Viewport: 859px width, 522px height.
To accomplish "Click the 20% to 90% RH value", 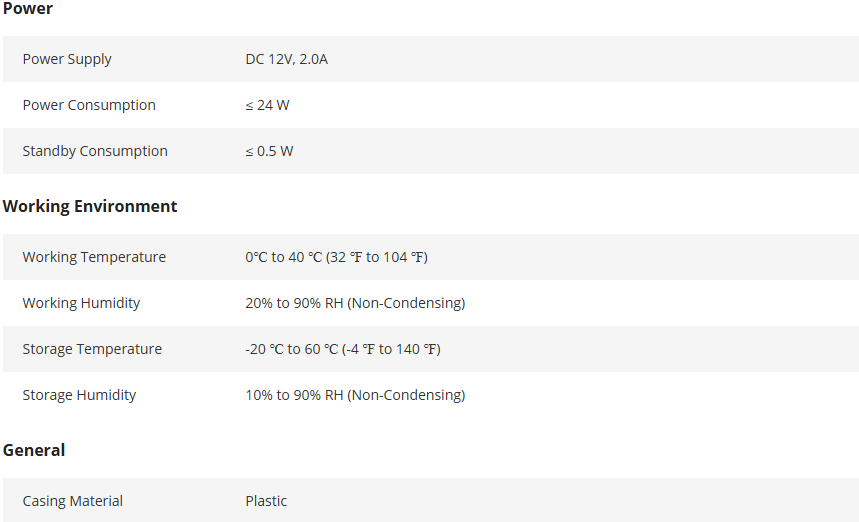I will pos(355,303).
